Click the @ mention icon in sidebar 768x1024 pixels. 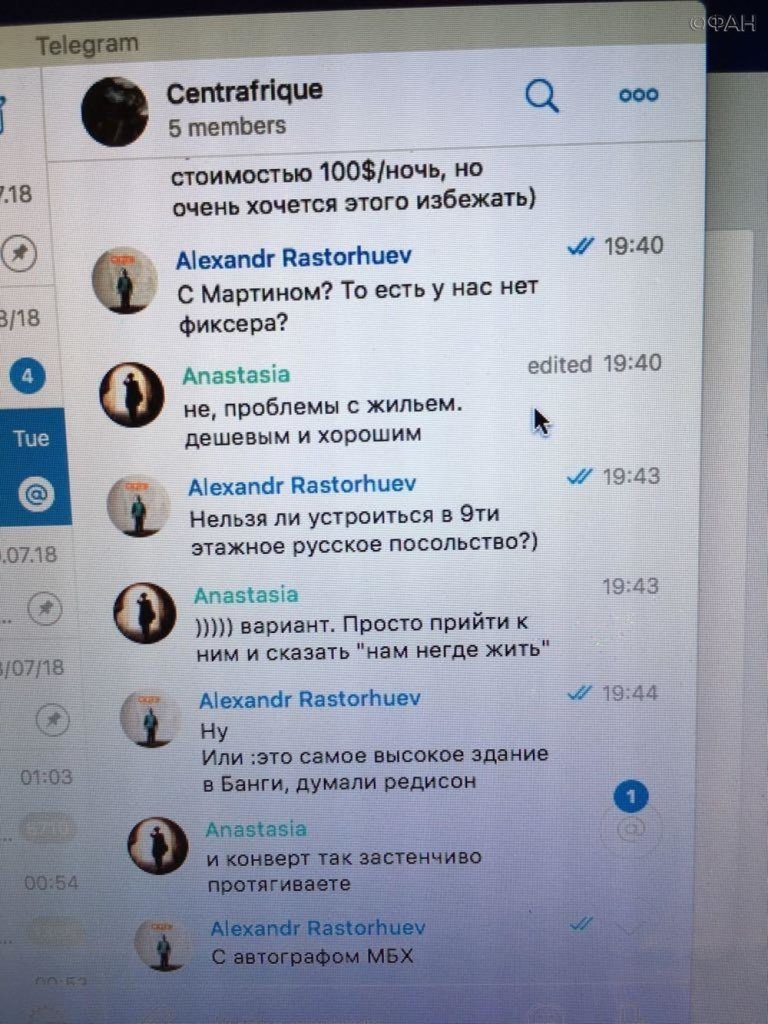35,495
